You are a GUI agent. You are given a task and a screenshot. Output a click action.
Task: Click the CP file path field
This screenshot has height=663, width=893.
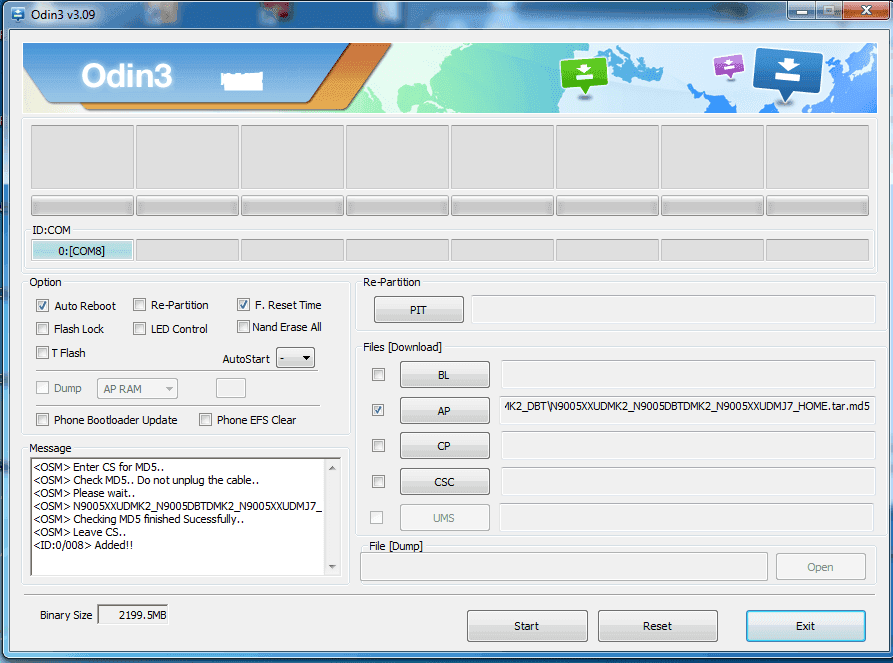pyautogui.click(x=688, y=445)
